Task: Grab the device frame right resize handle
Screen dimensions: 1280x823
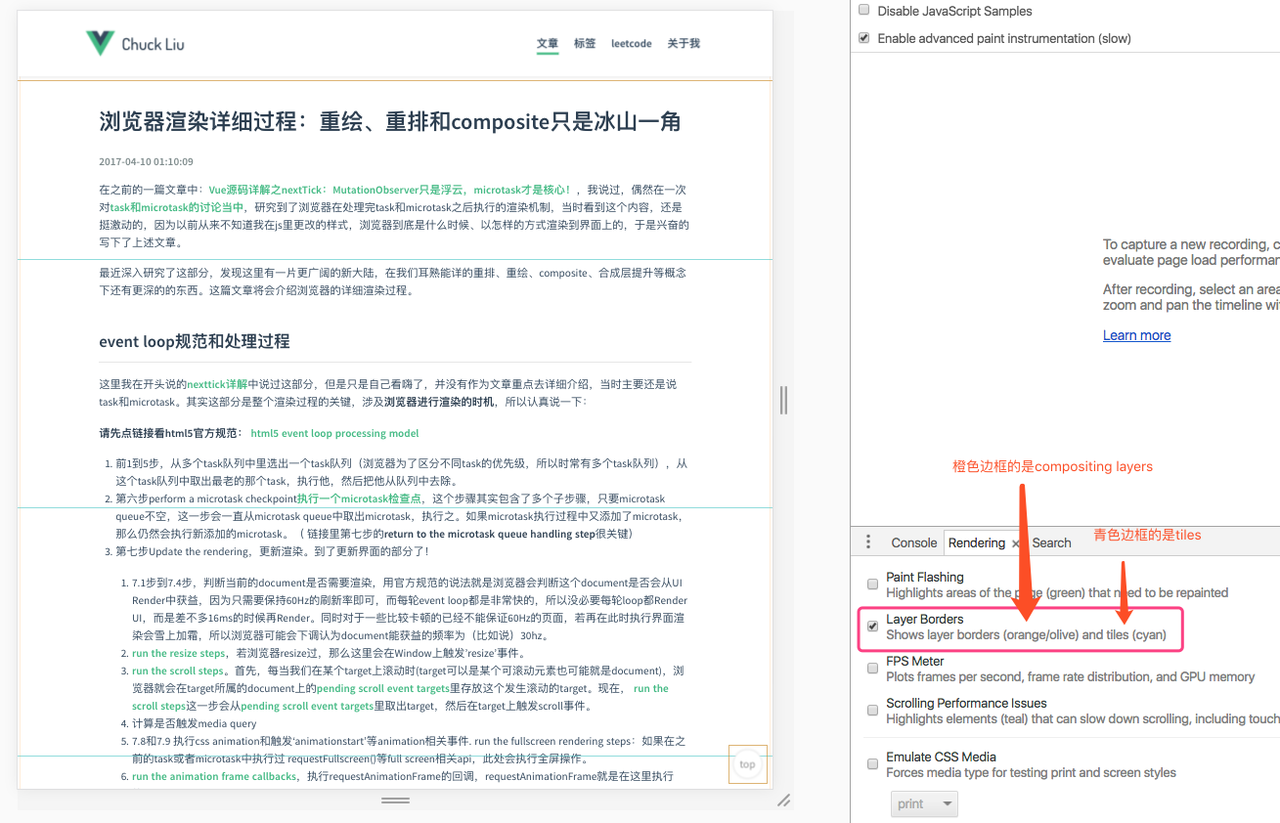Action: click(x=783, y=400)
